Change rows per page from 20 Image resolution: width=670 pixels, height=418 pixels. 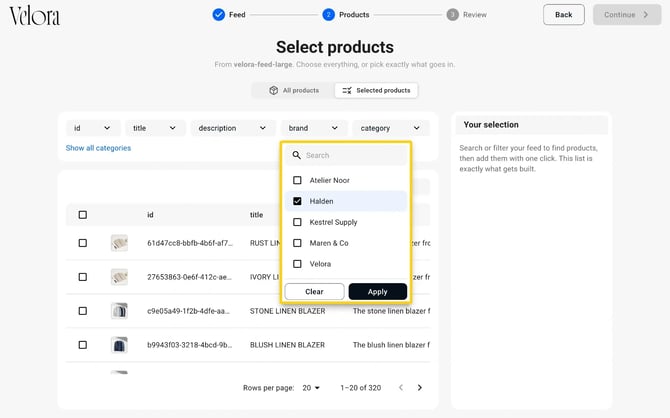click(x=311, y=388)
